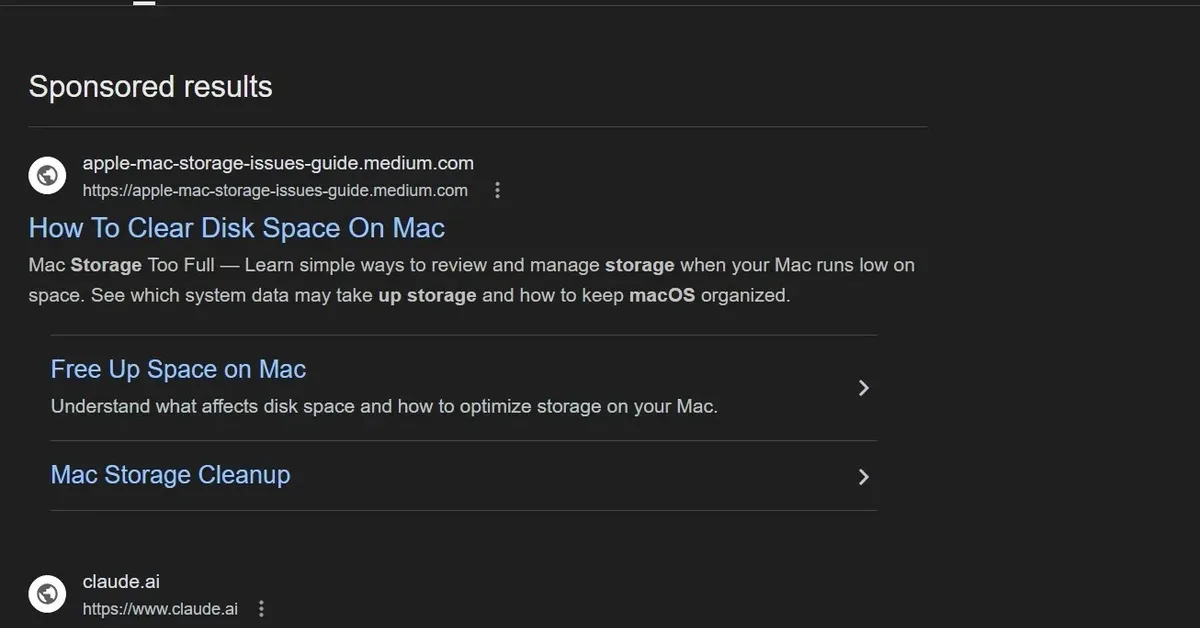Viewport: 1200px width, 628px height.
Task: Click the https://www.claude.ai URL text
Action: pyautogui.click(x=160, y=608)
